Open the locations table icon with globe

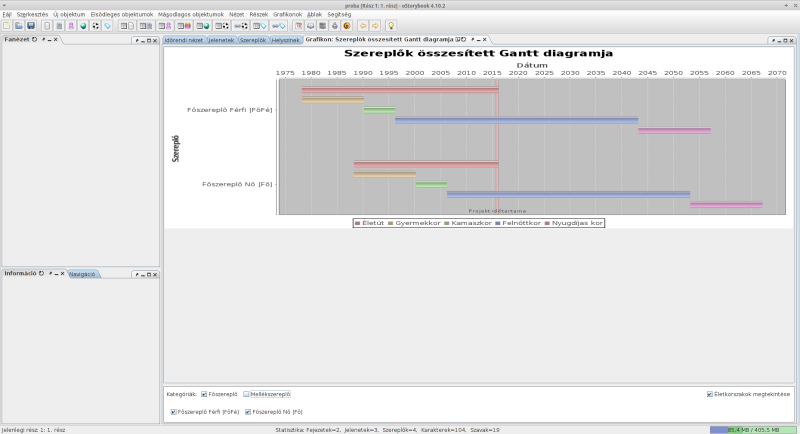203,25
